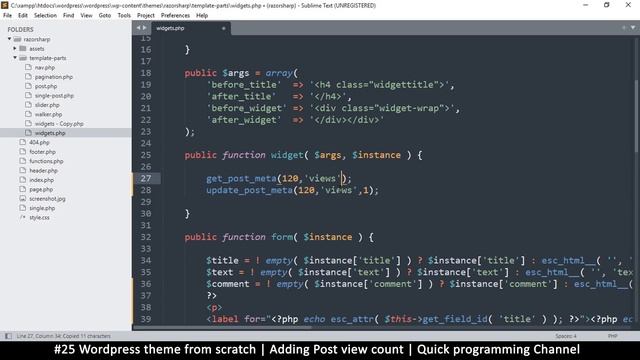Click line number 27 in gutter

[146, 178]
